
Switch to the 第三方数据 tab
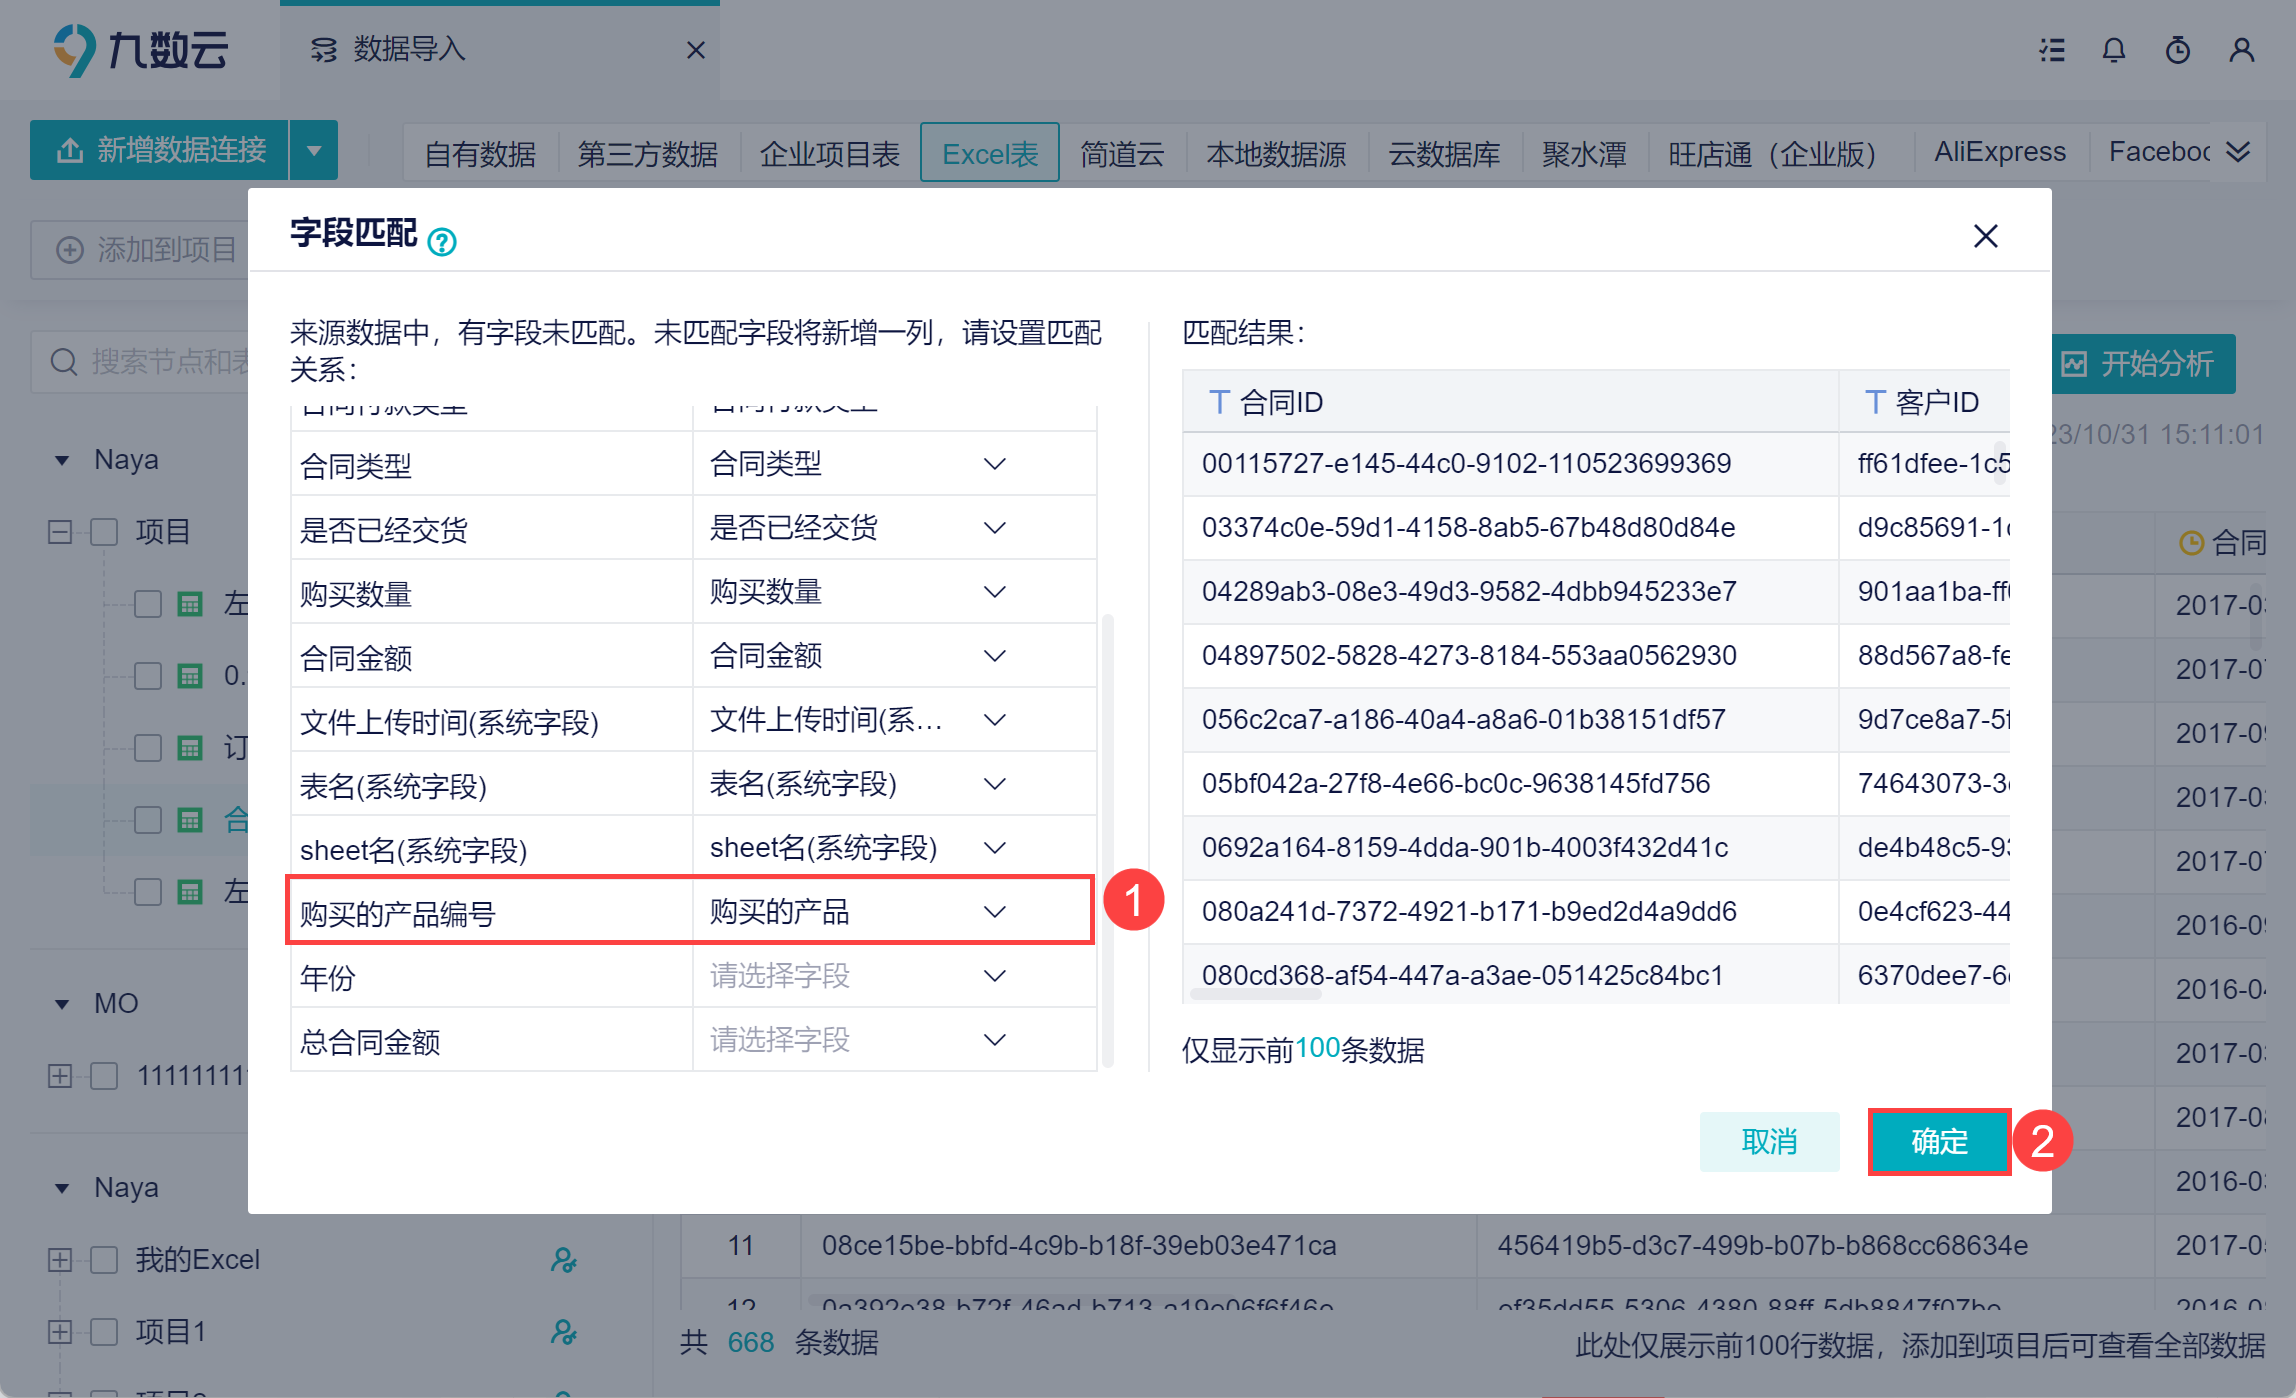click(647, 153)
